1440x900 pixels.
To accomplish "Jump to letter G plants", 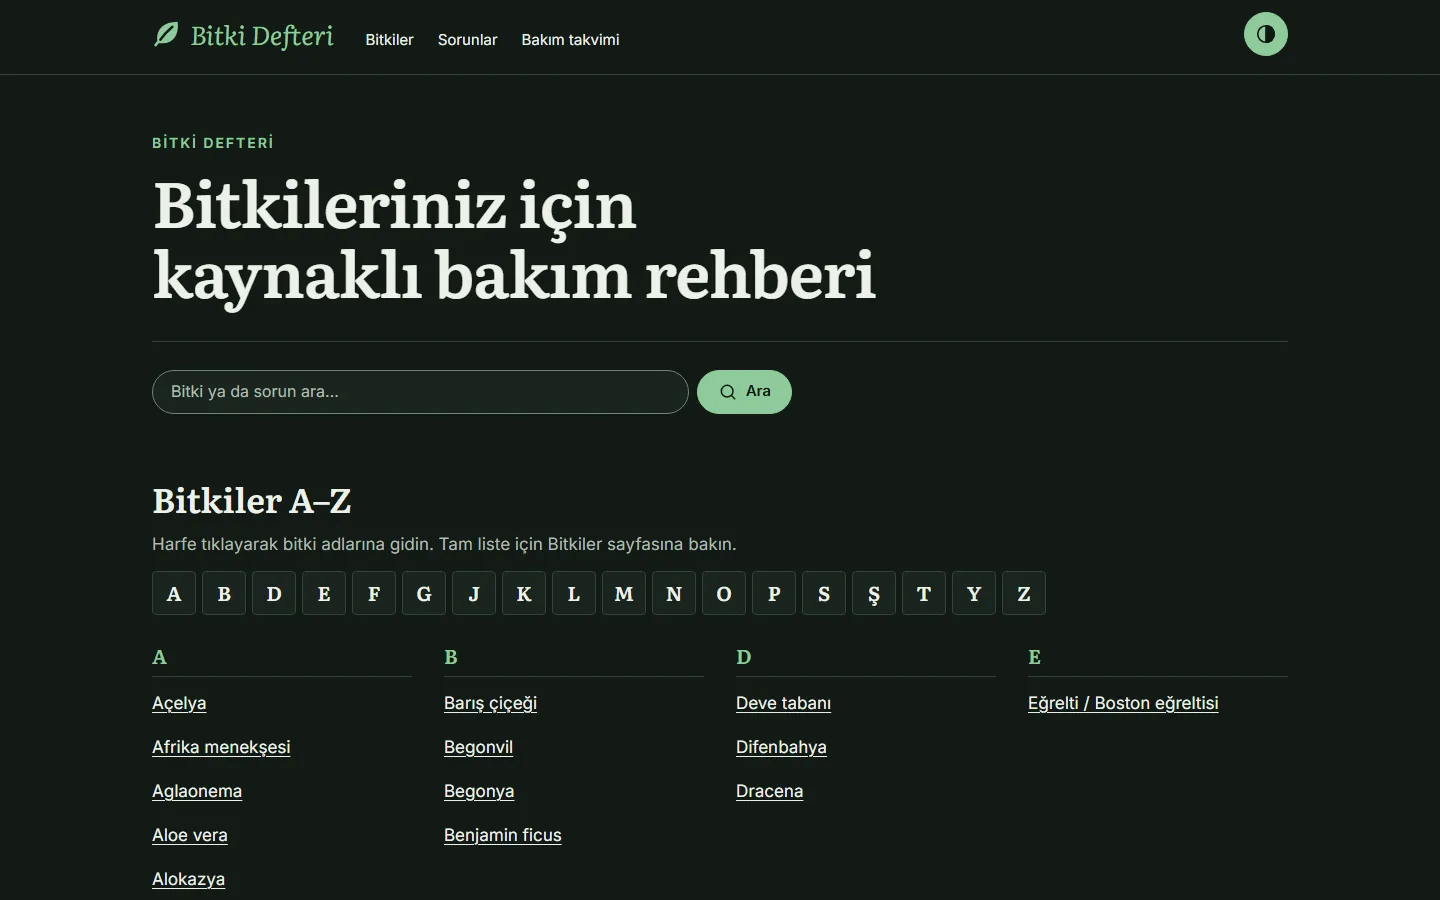I will tap(424, 593).
